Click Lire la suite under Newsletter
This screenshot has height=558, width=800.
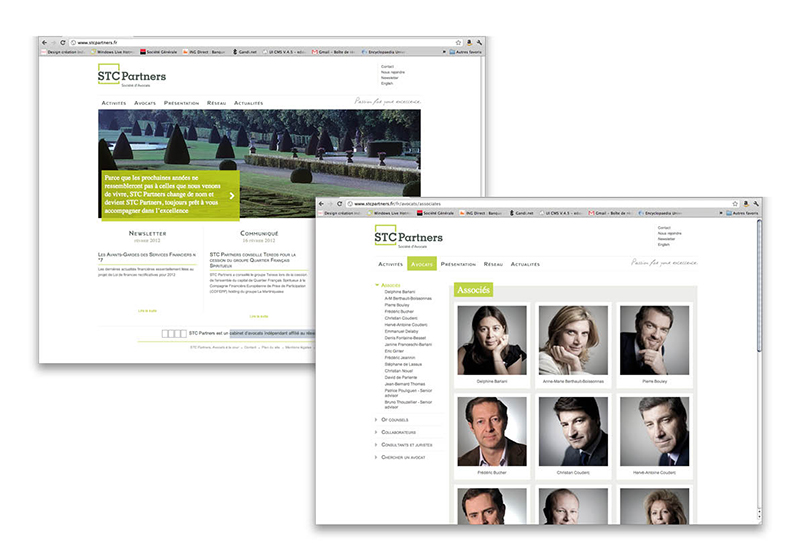coord(147,311)
